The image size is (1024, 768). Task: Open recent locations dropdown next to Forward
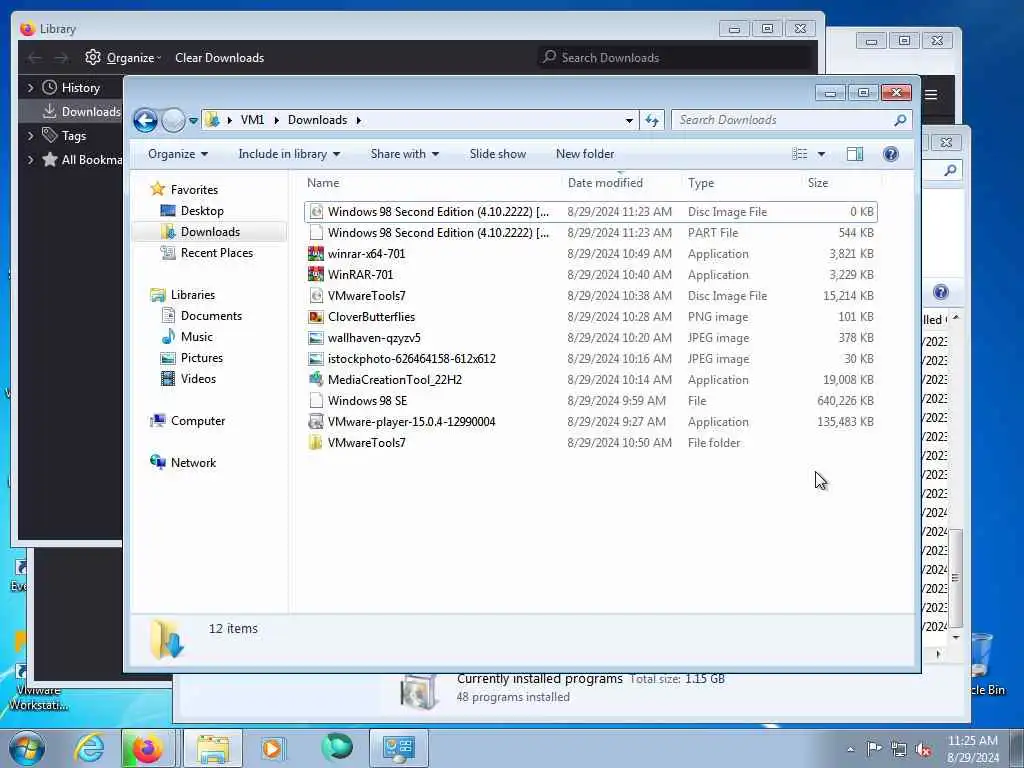point(193,120)
